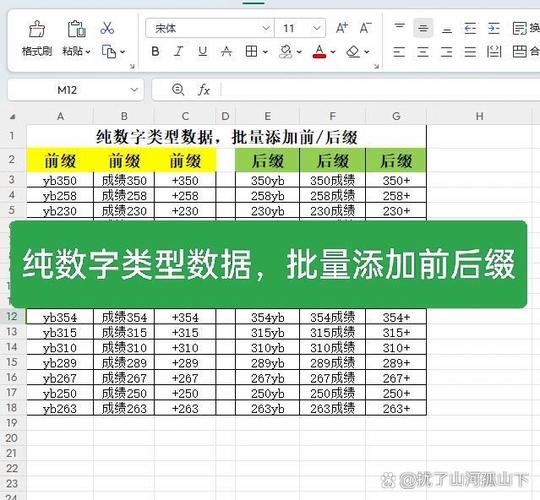Click cell 315成绩
This screenshot has height=500, width=540.
332,332
